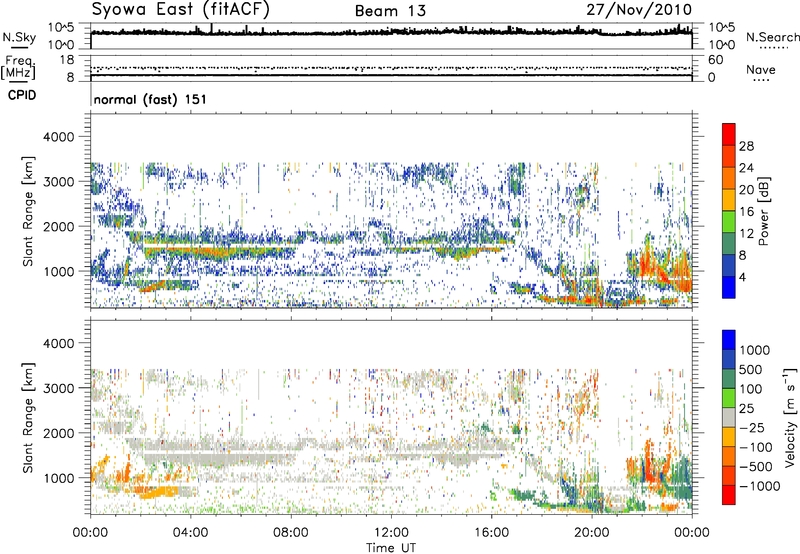Click the light green 12-16 dB Power colorbar segment

tap(729, 222)
